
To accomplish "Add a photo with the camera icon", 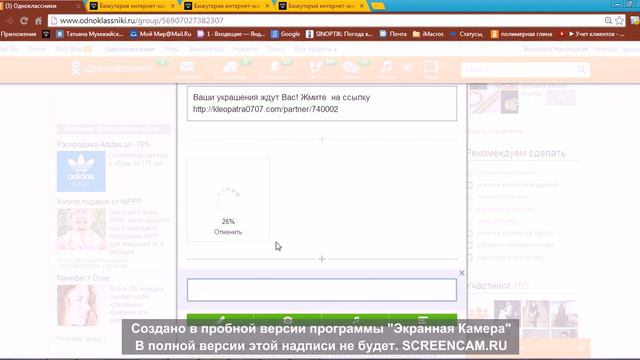I will pyautogui.click(x=288, y=319).
